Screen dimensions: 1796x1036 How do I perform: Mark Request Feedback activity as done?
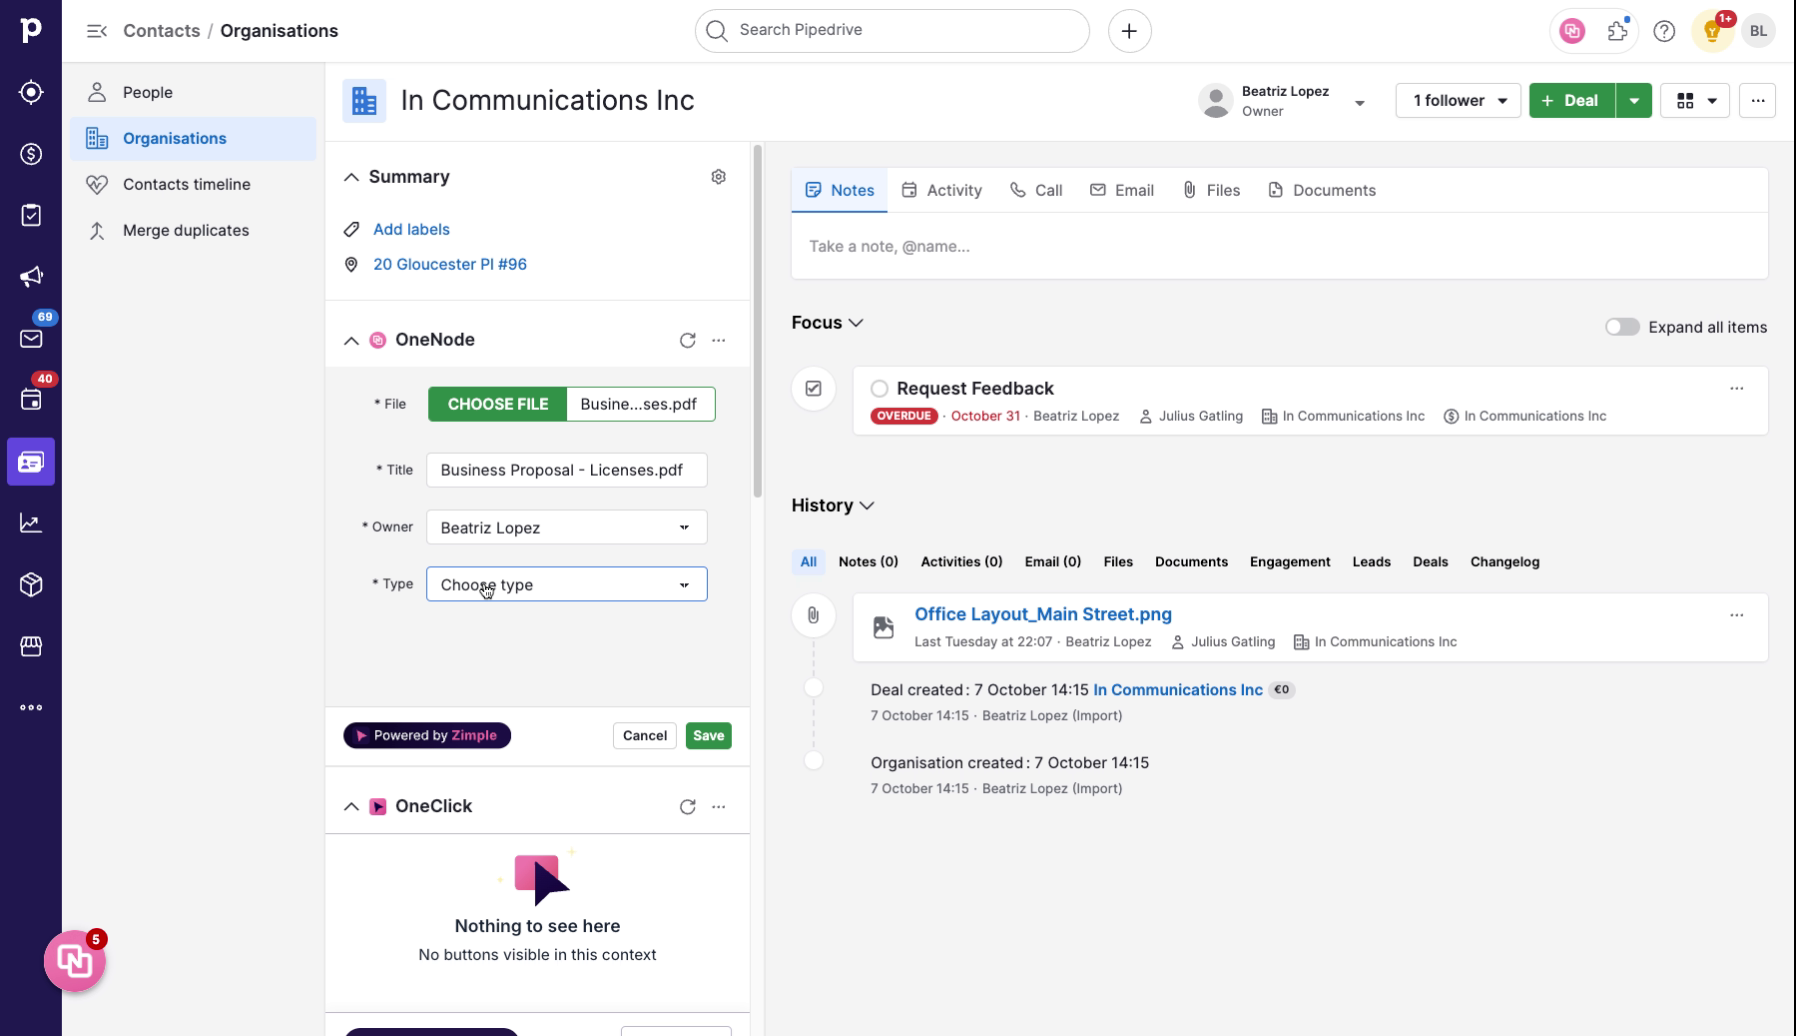point(879,388)
